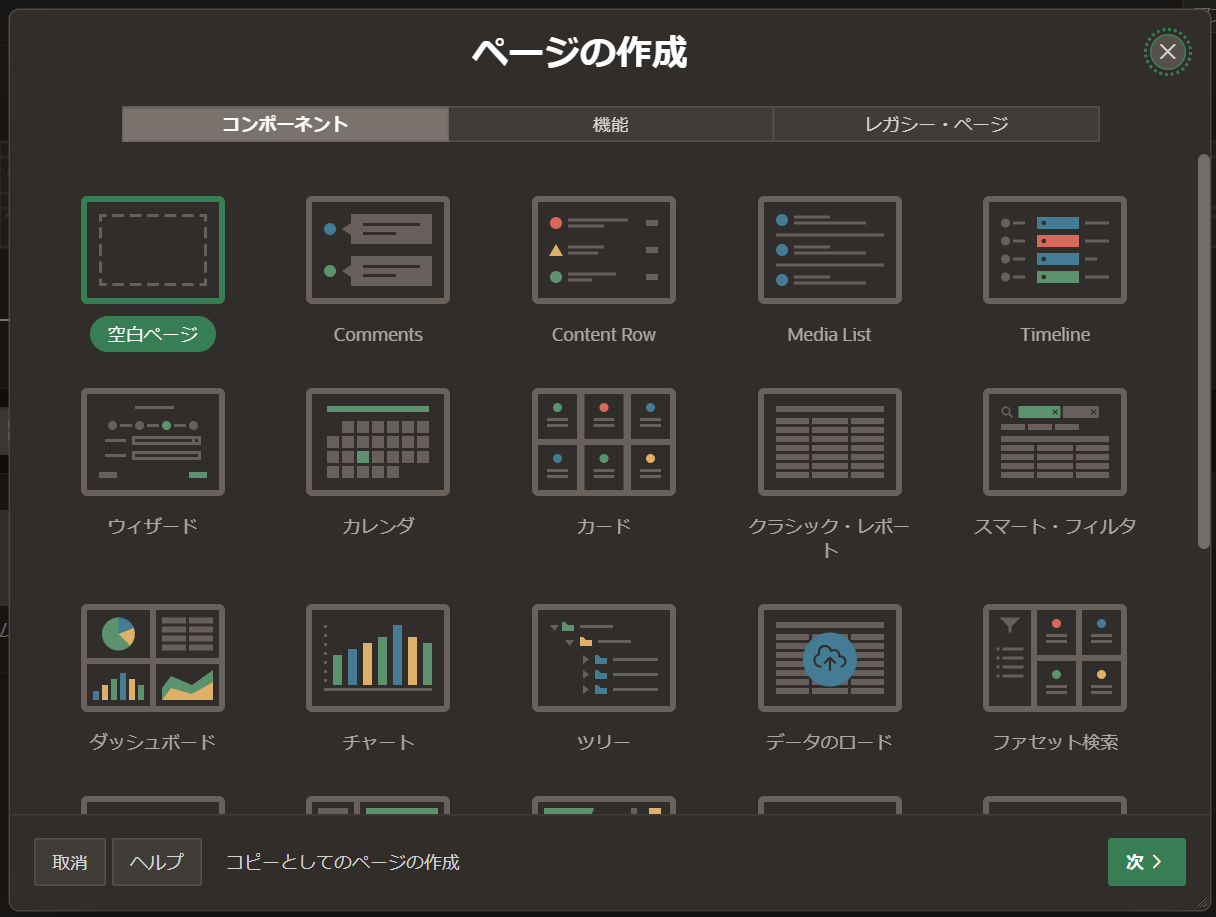Image resolution: width=1216 pixels, height=917 pixels.
Task: Select the チャート chart page icon
Action: coord(378,658)
